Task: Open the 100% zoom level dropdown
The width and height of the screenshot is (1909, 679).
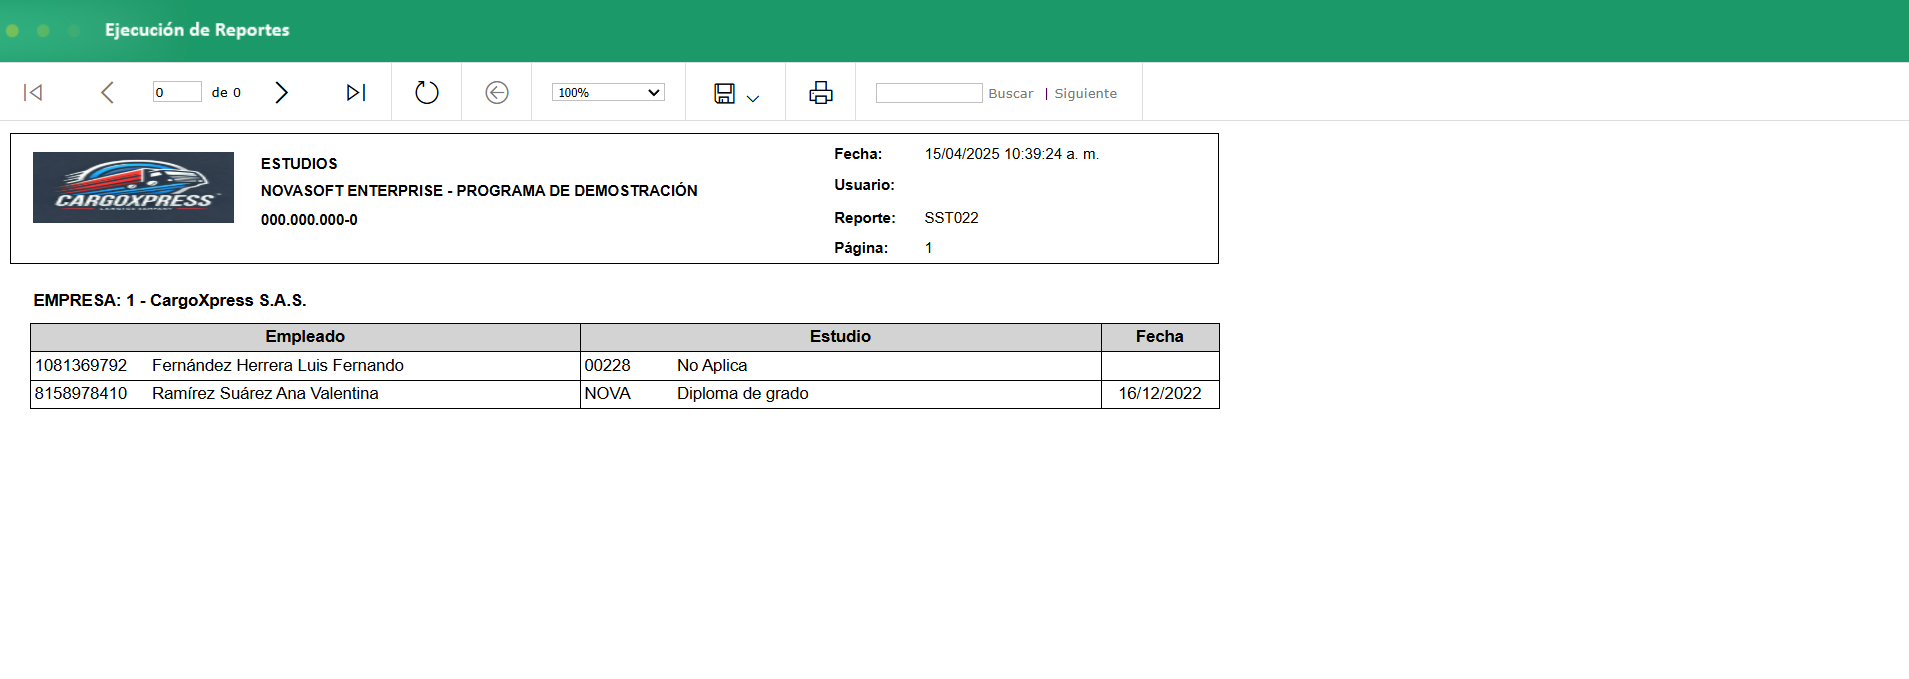Action: (x=608, y=92)
